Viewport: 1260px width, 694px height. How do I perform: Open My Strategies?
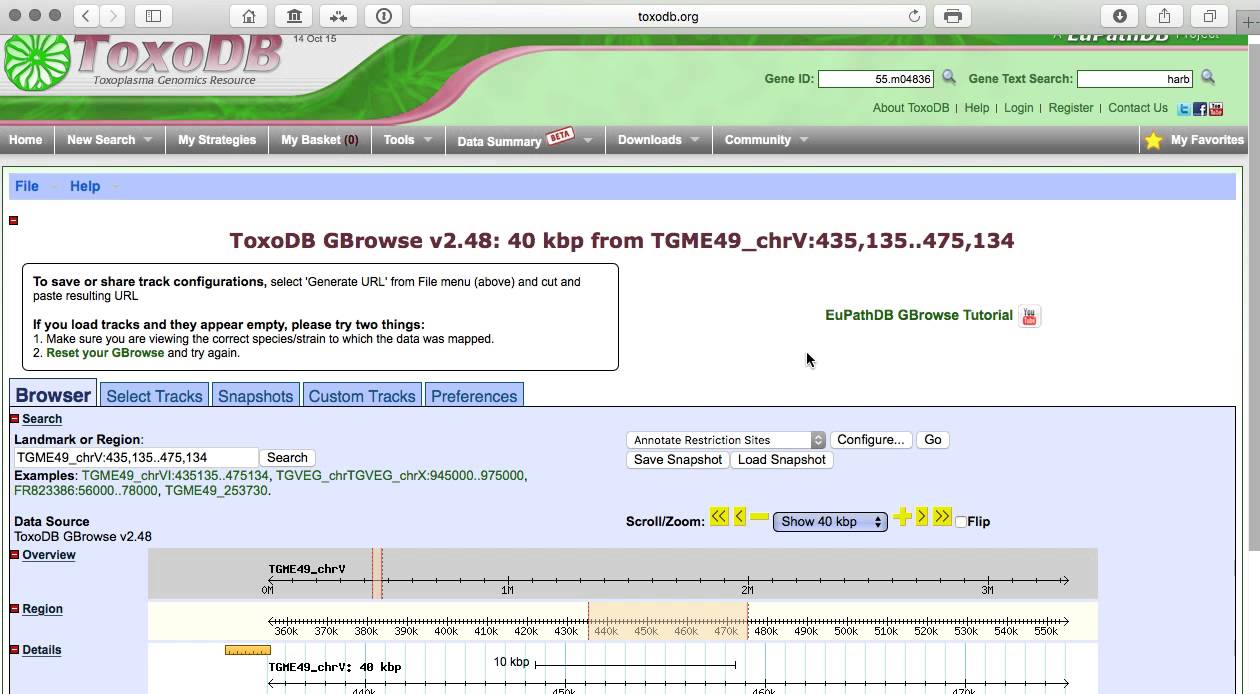pos(217,140)
